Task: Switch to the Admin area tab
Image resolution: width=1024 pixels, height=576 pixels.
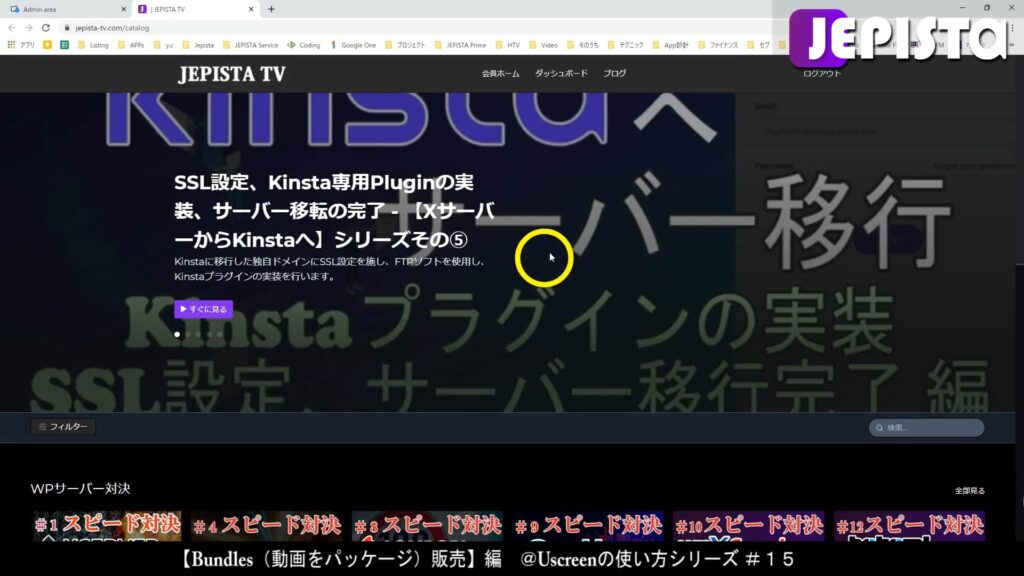Action: [x=67, y=9]
